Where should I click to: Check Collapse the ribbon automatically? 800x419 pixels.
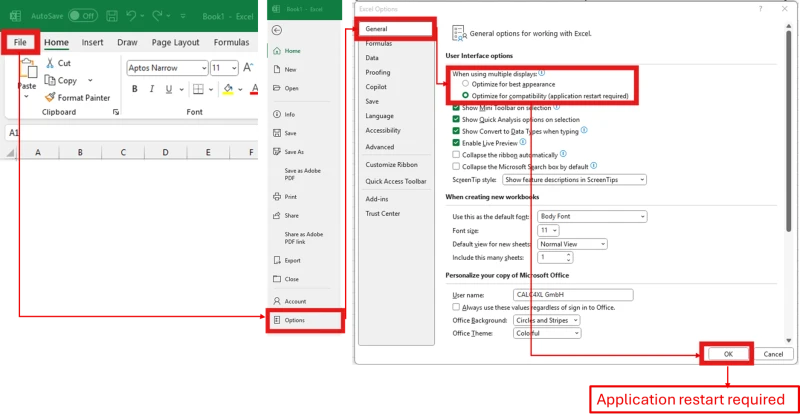point(456,155)
